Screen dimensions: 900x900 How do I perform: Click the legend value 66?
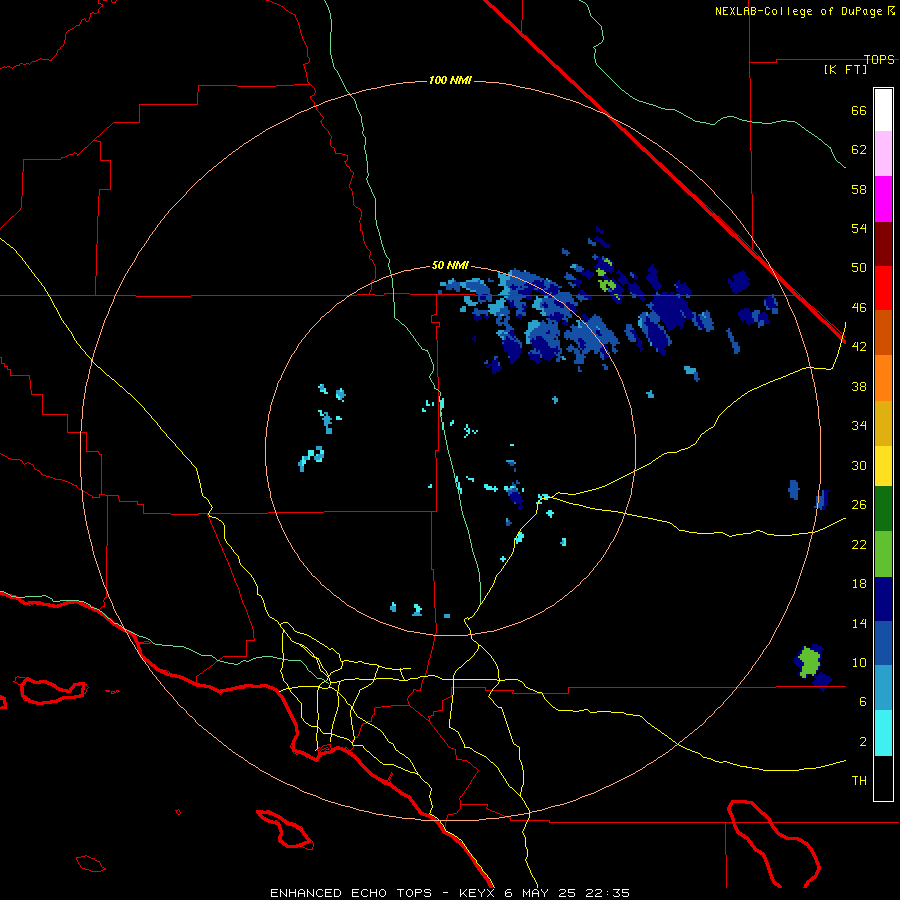859,110
